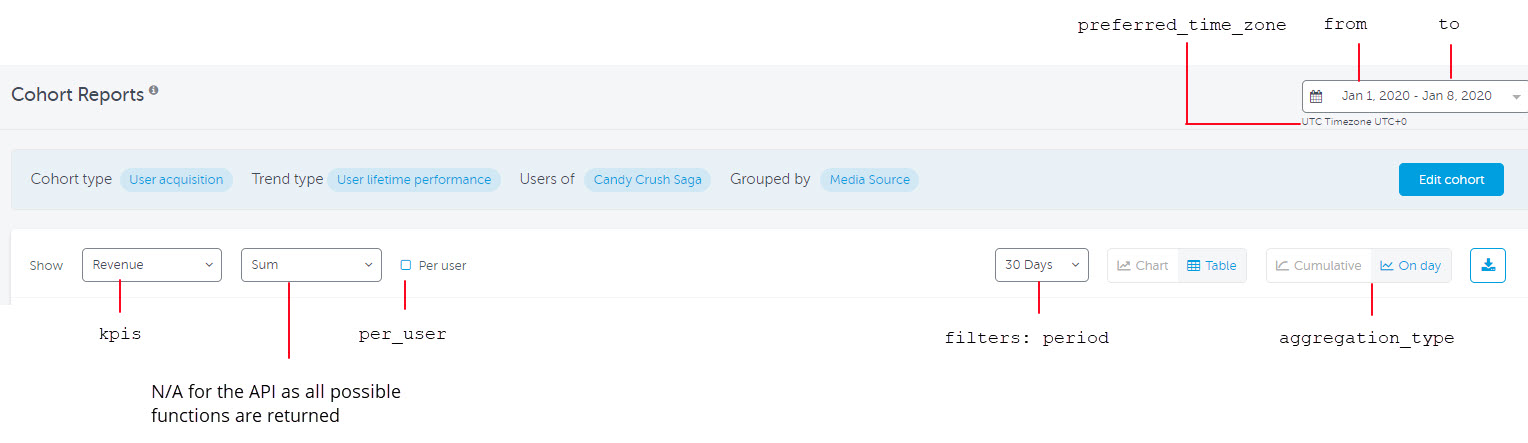This screenshot has height=443, width=1528.
Task: Click the info icon beside Cohort Reports
Action: (x=154, y=91)
